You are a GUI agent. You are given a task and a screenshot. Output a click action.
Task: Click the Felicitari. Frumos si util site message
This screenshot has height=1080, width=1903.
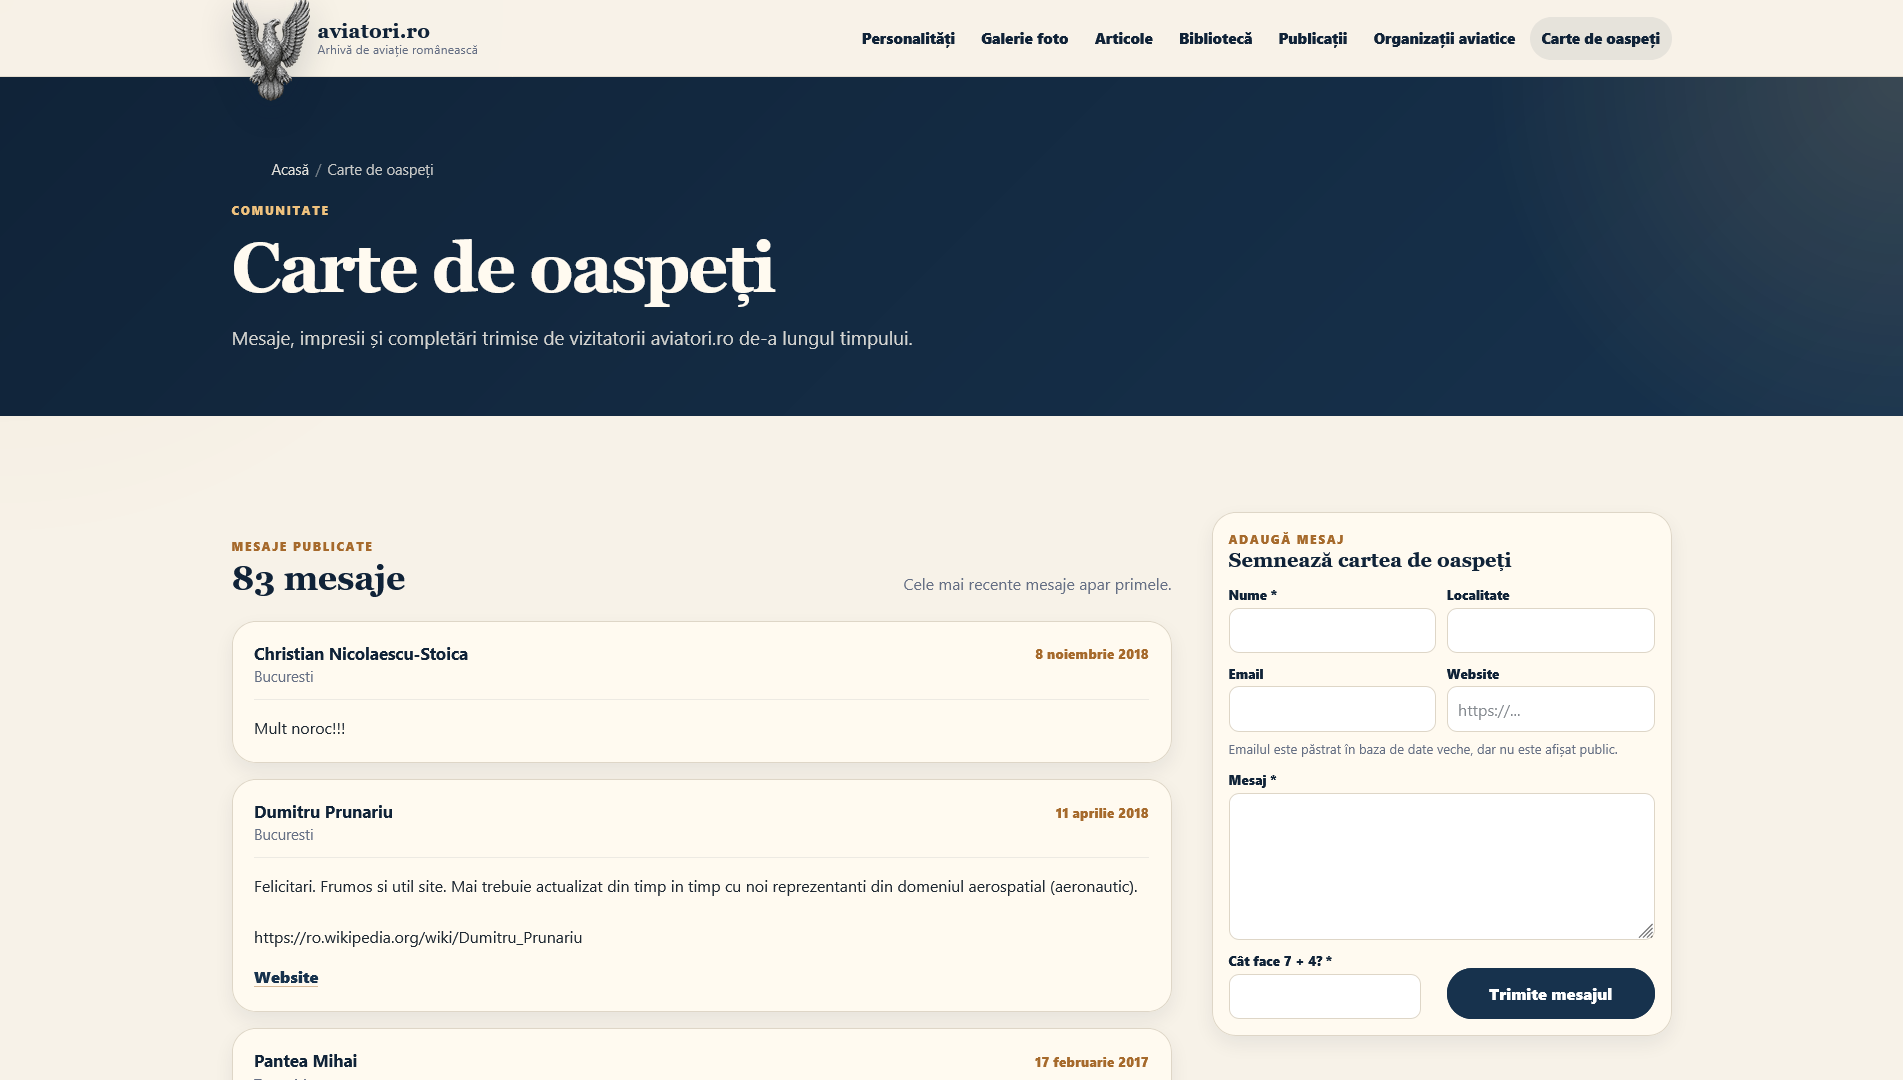tap(695, 886)
